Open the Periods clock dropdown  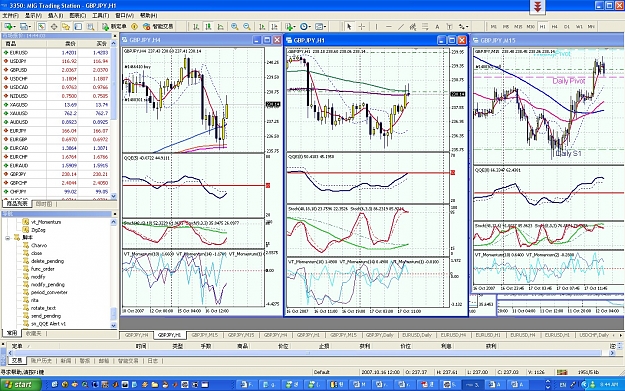[305, 26]
